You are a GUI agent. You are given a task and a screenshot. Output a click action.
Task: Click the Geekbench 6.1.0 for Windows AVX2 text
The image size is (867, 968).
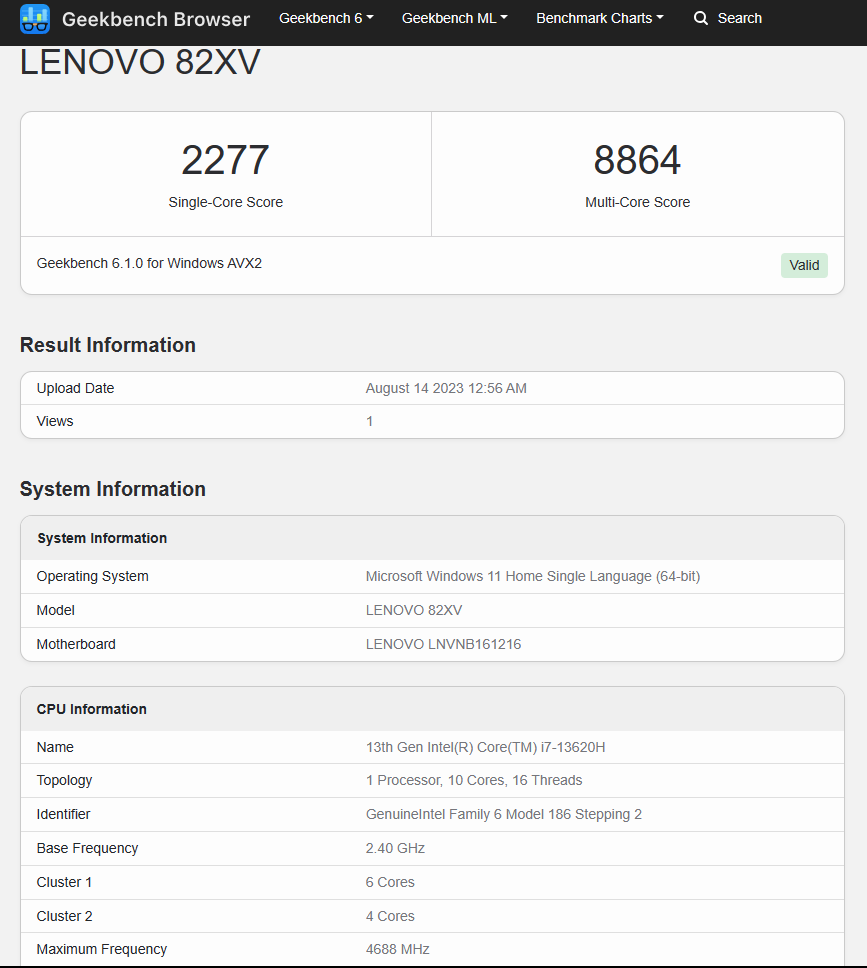coord(149,264)
